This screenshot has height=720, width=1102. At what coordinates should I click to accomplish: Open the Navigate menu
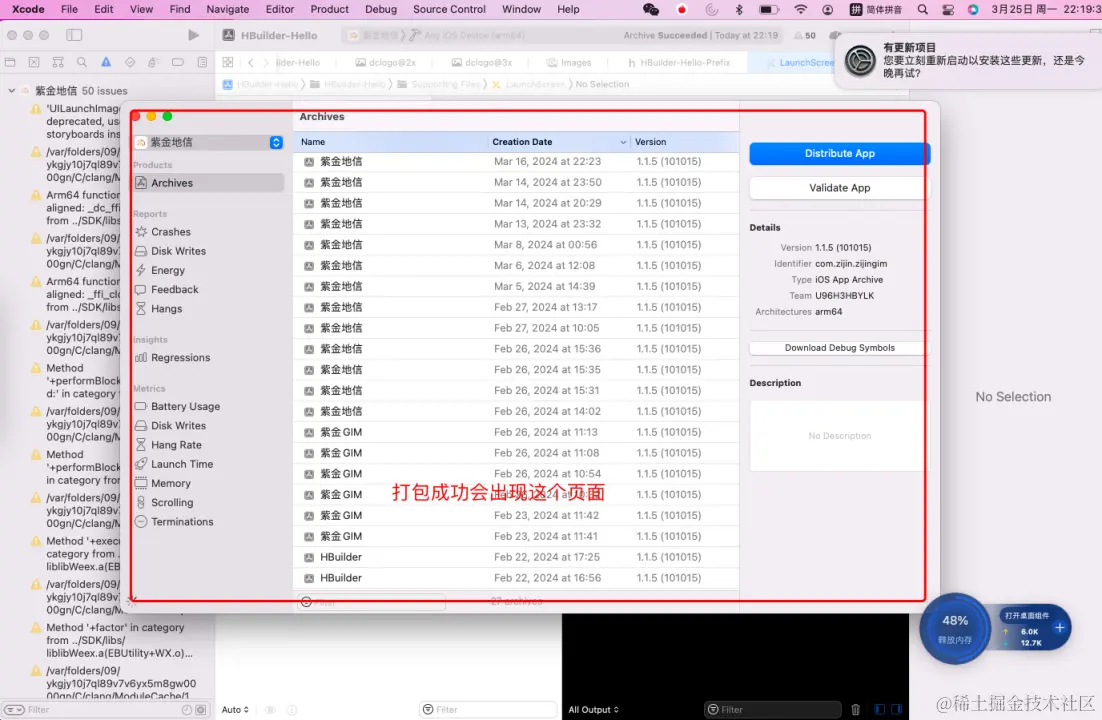pos(228,9)
